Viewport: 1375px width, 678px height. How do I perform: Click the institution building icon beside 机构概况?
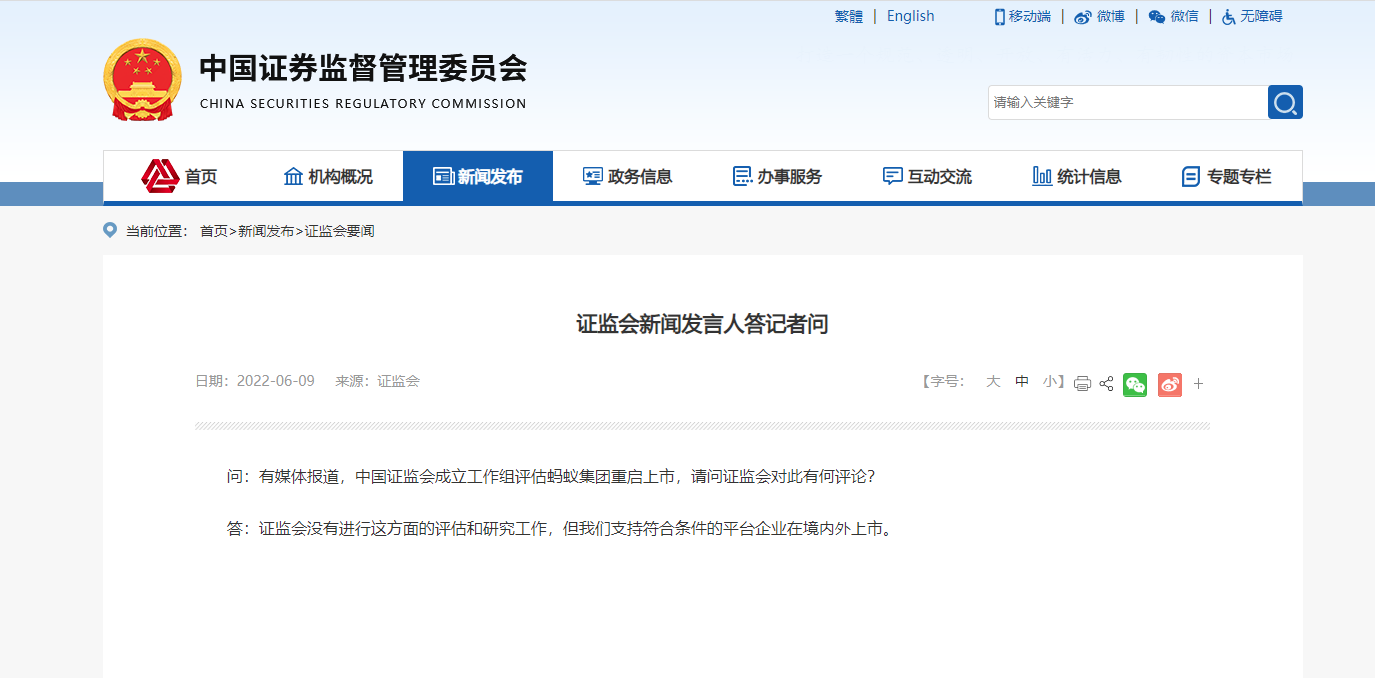pyautogui.click(x=293, y=176)
